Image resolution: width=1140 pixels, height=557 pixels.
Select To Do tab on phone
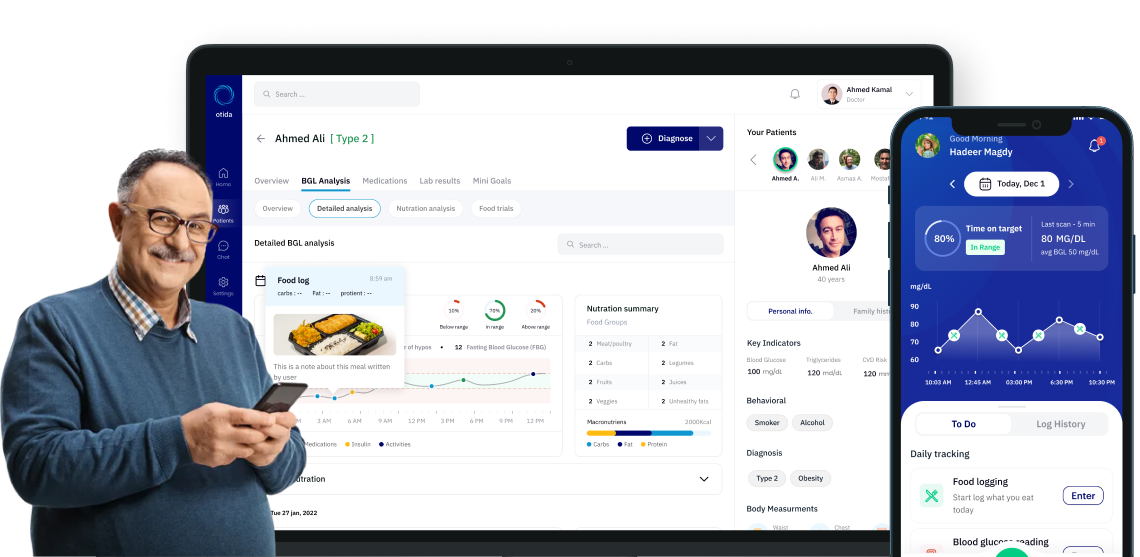coord(963,424)
